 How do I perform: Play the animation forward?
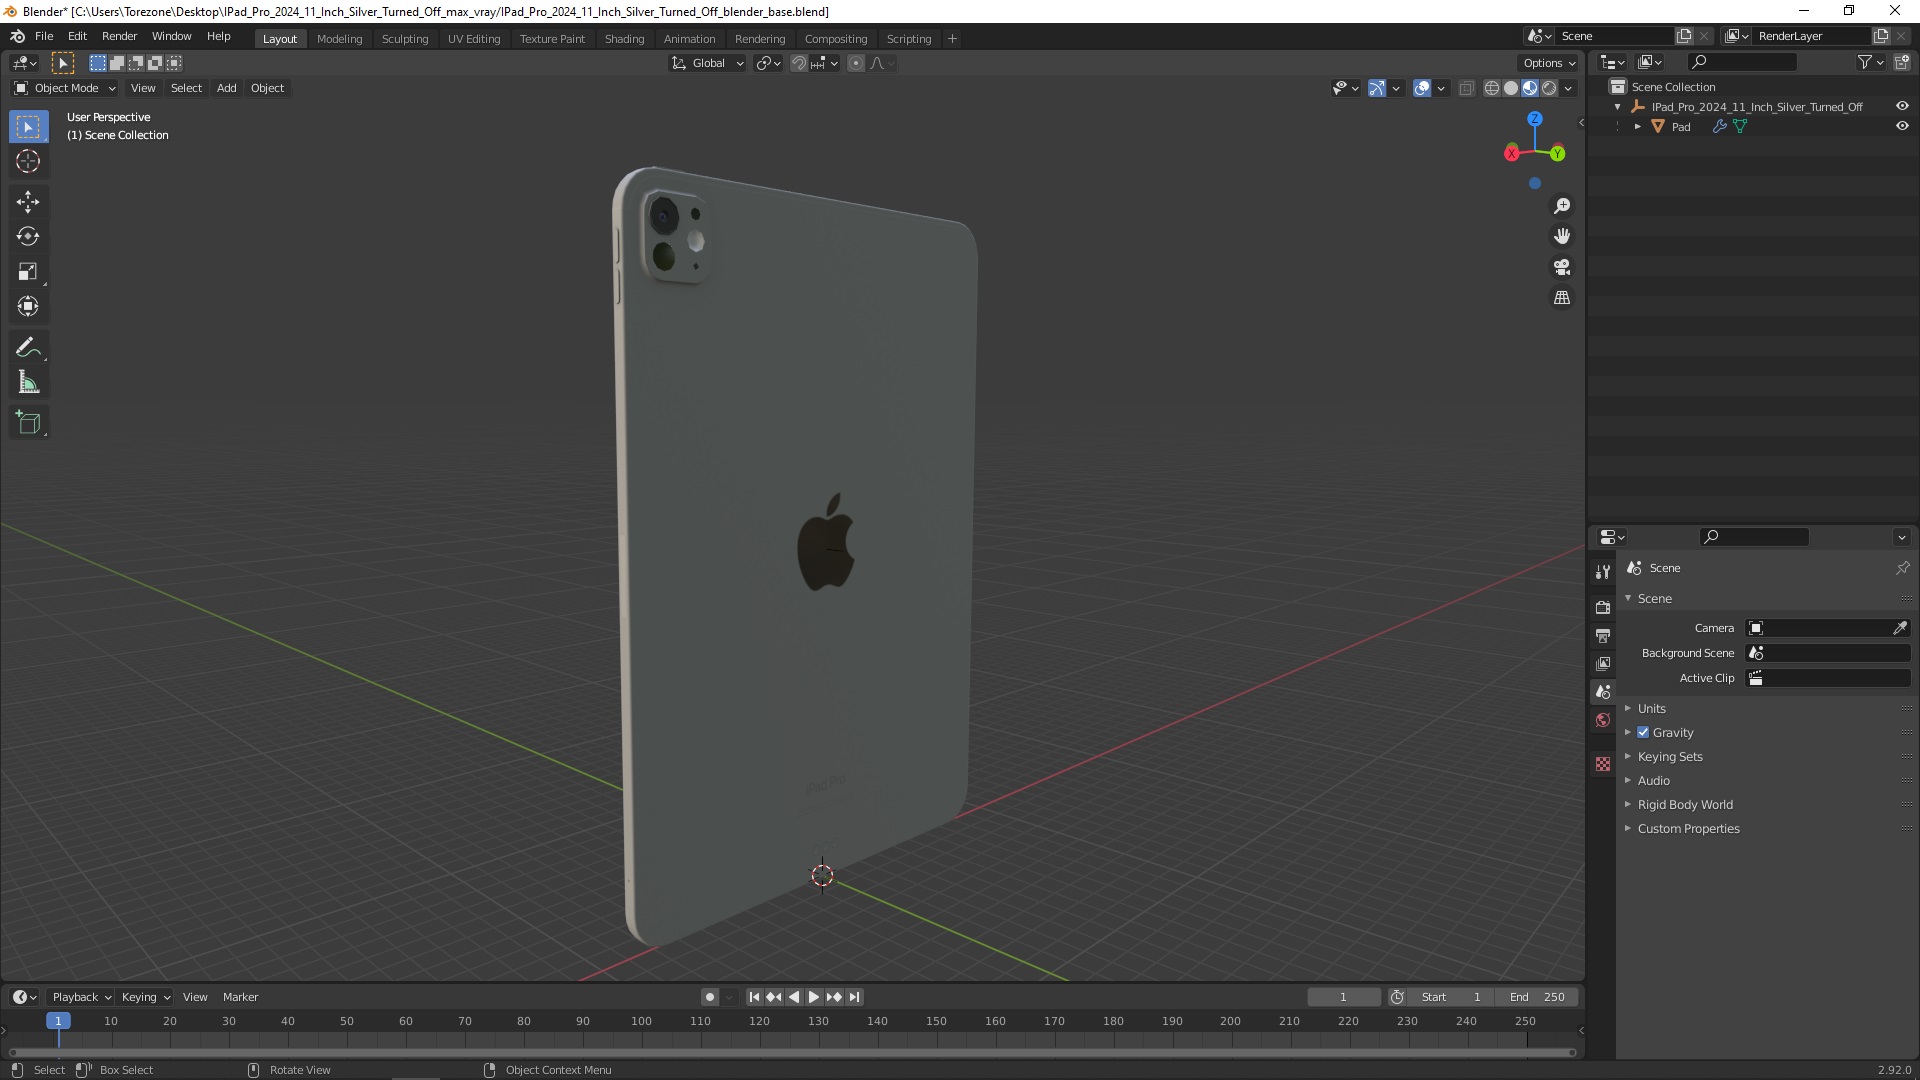[x=814, y=997]
